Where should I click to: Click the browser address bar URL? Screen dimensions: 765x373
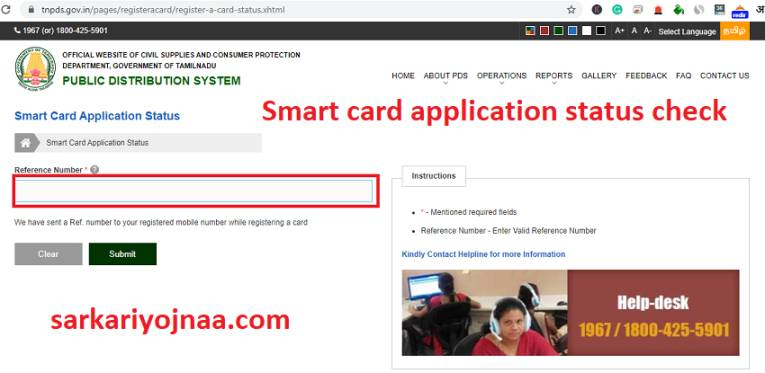(x=163, y=9)
